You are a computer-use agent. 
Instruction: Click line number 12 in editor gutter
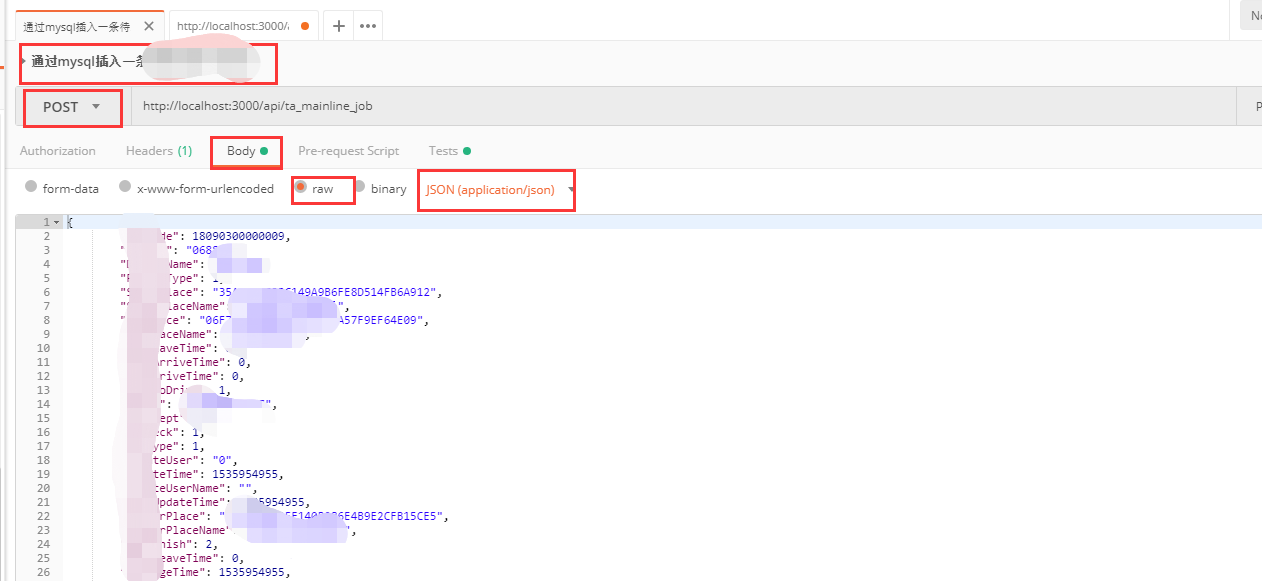click(43, 376)
